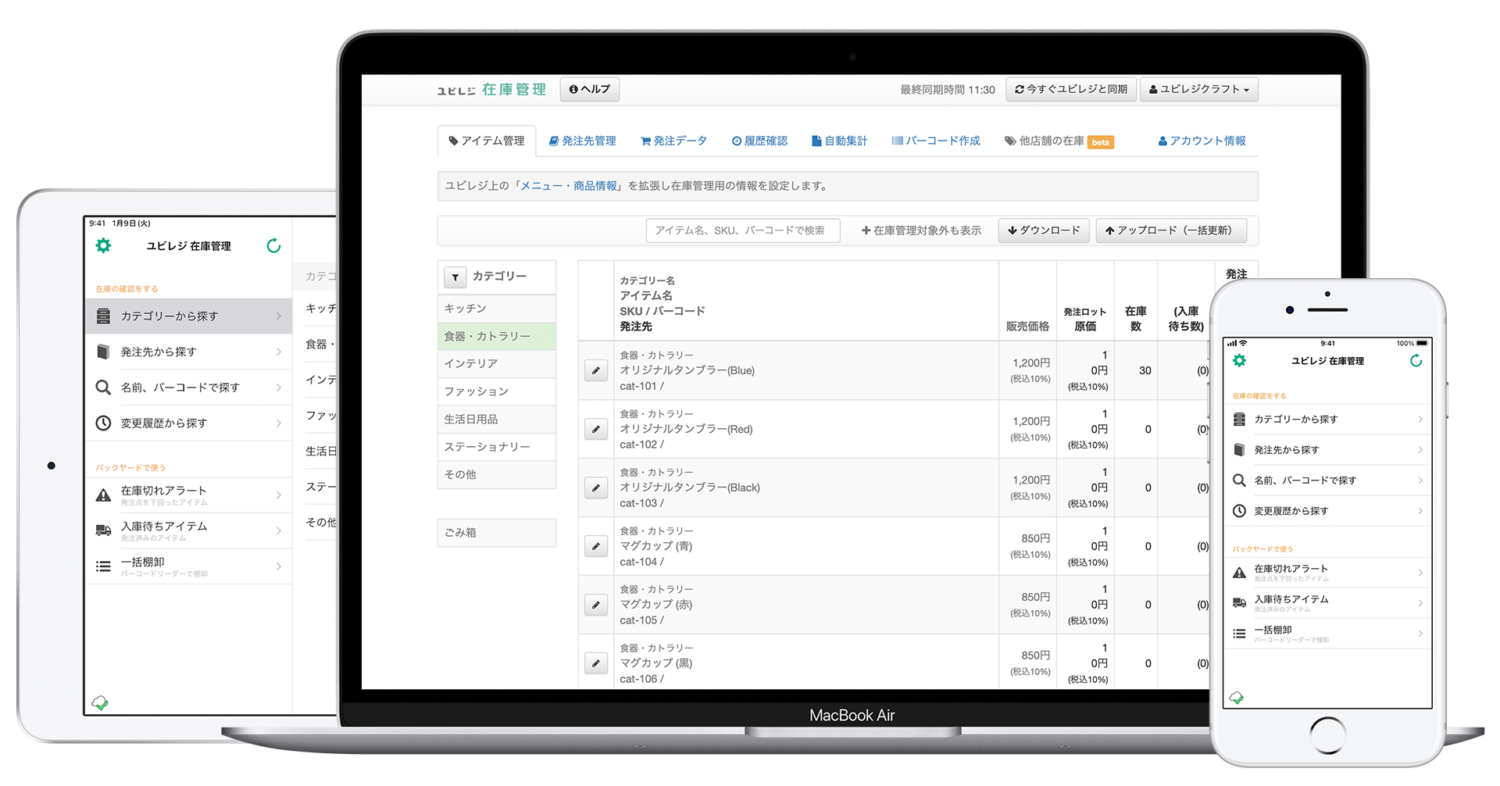Open 入庫待ちアイテム on the iPhone
The width and height of the screenshot is (1500, 786).
tap(1327, 603)
